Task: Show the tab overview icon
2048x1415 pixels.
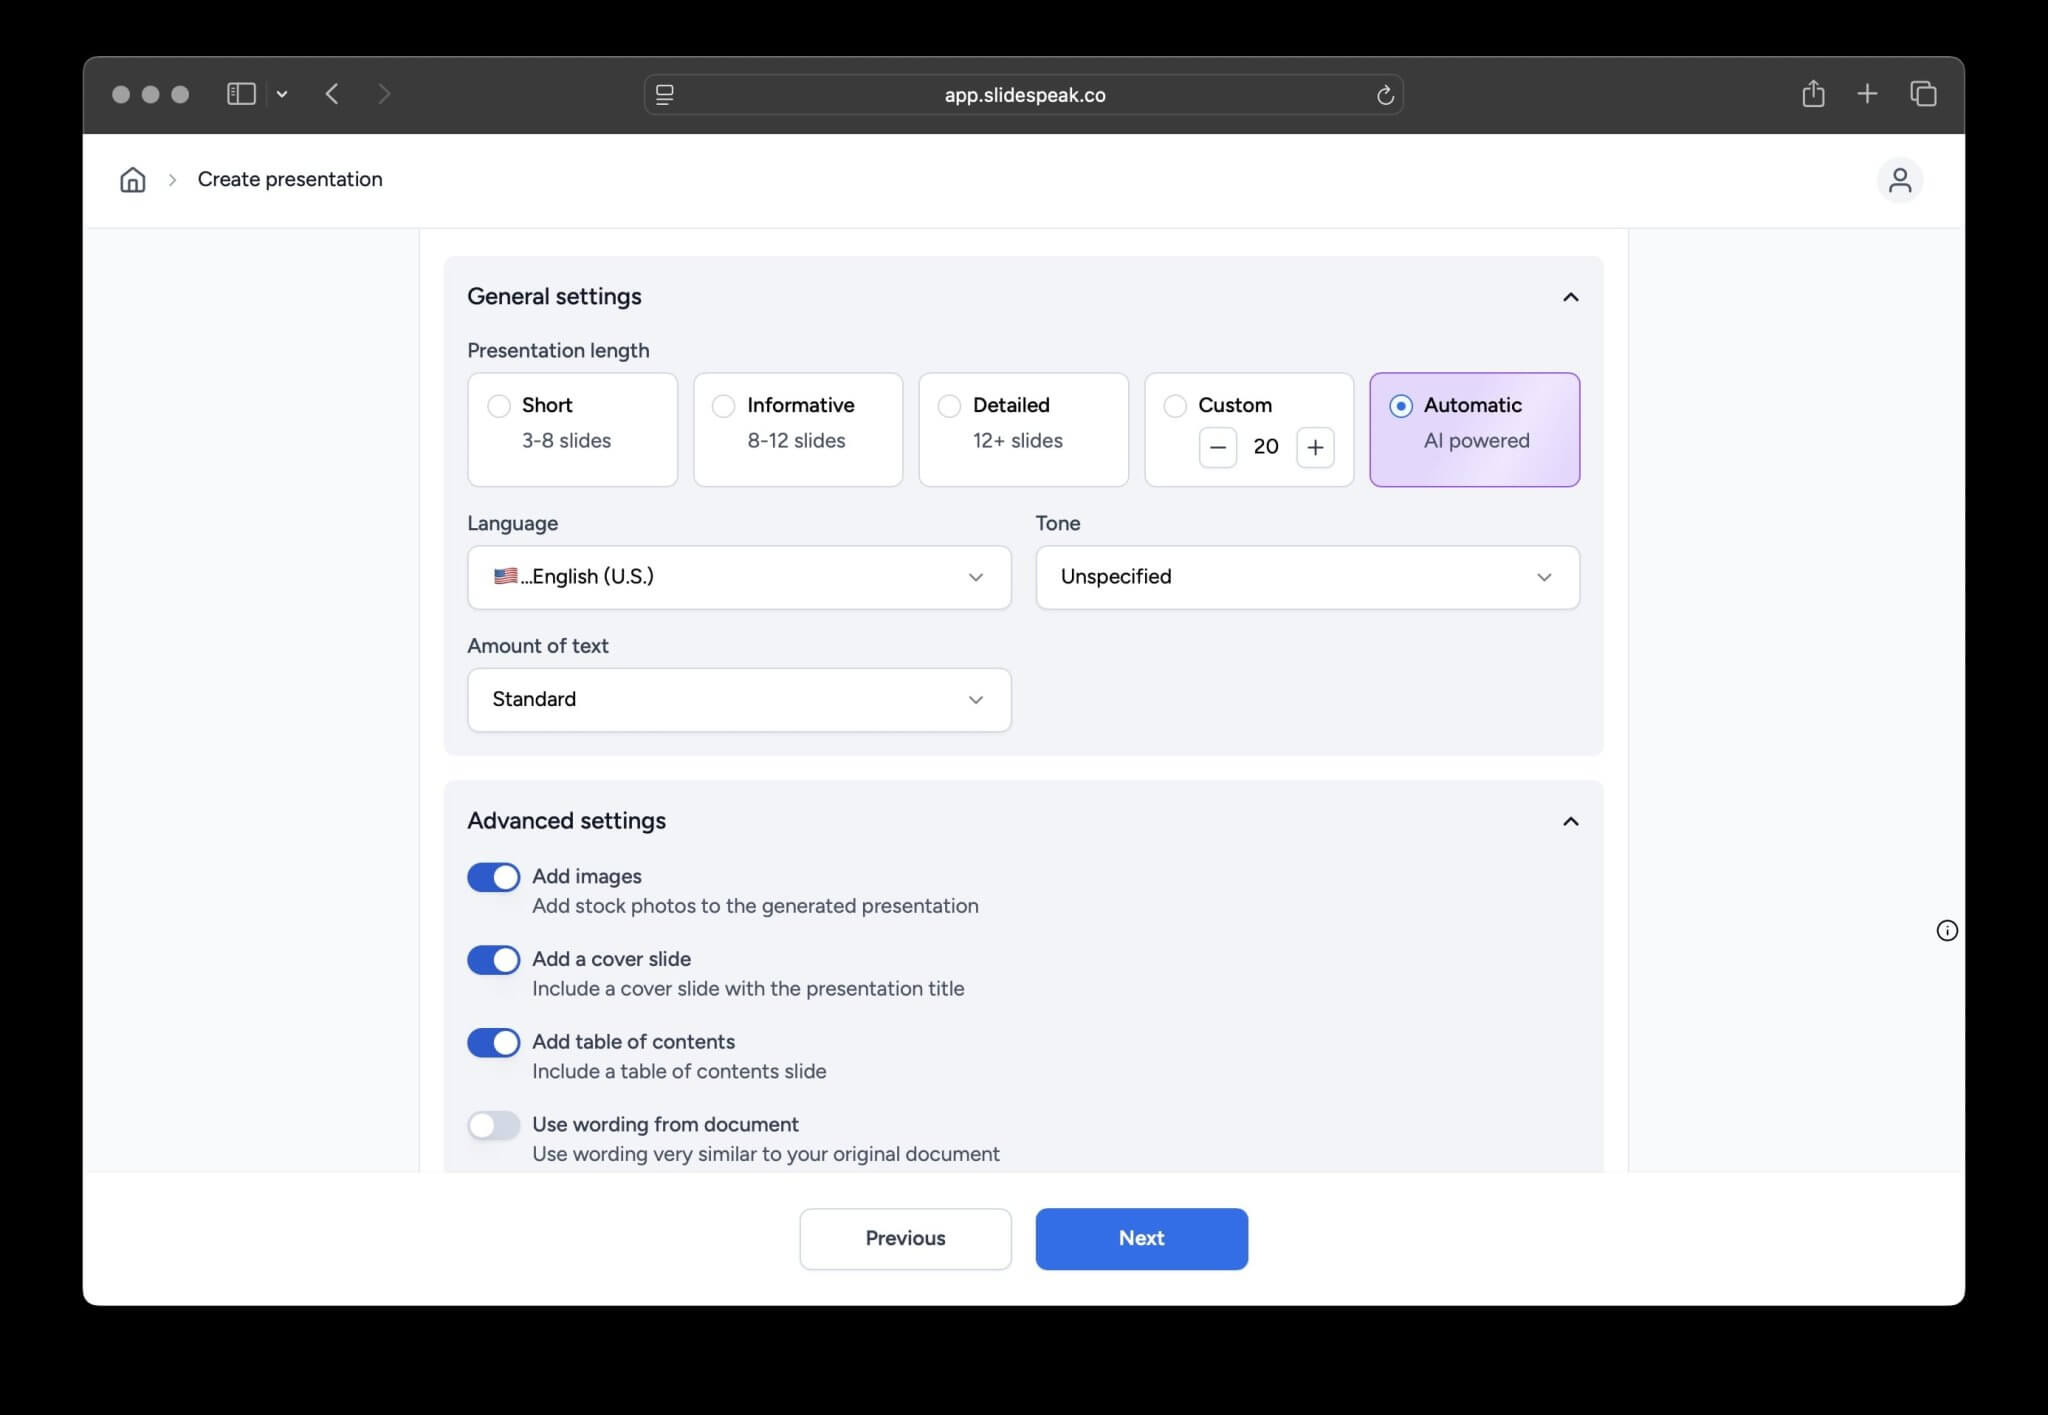Action: (1923, 94)
